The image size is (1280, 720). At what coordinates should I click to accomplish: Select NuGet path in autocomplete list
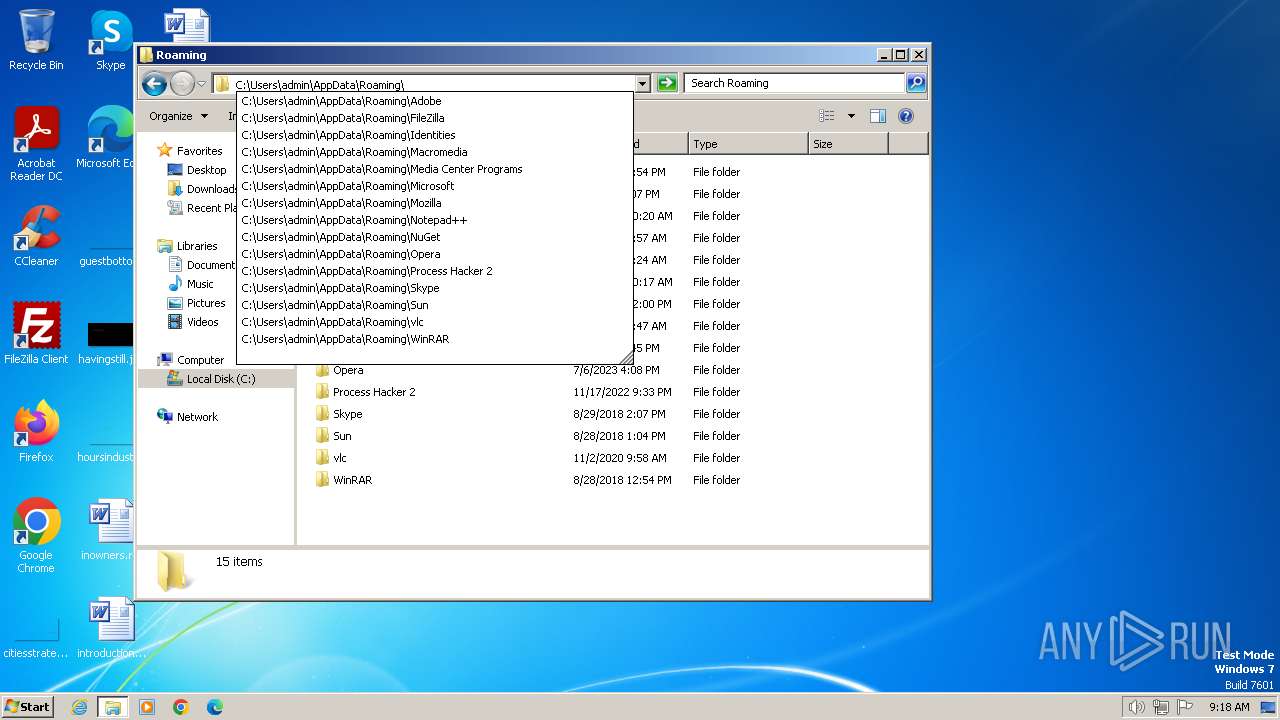tap(435, 237)
